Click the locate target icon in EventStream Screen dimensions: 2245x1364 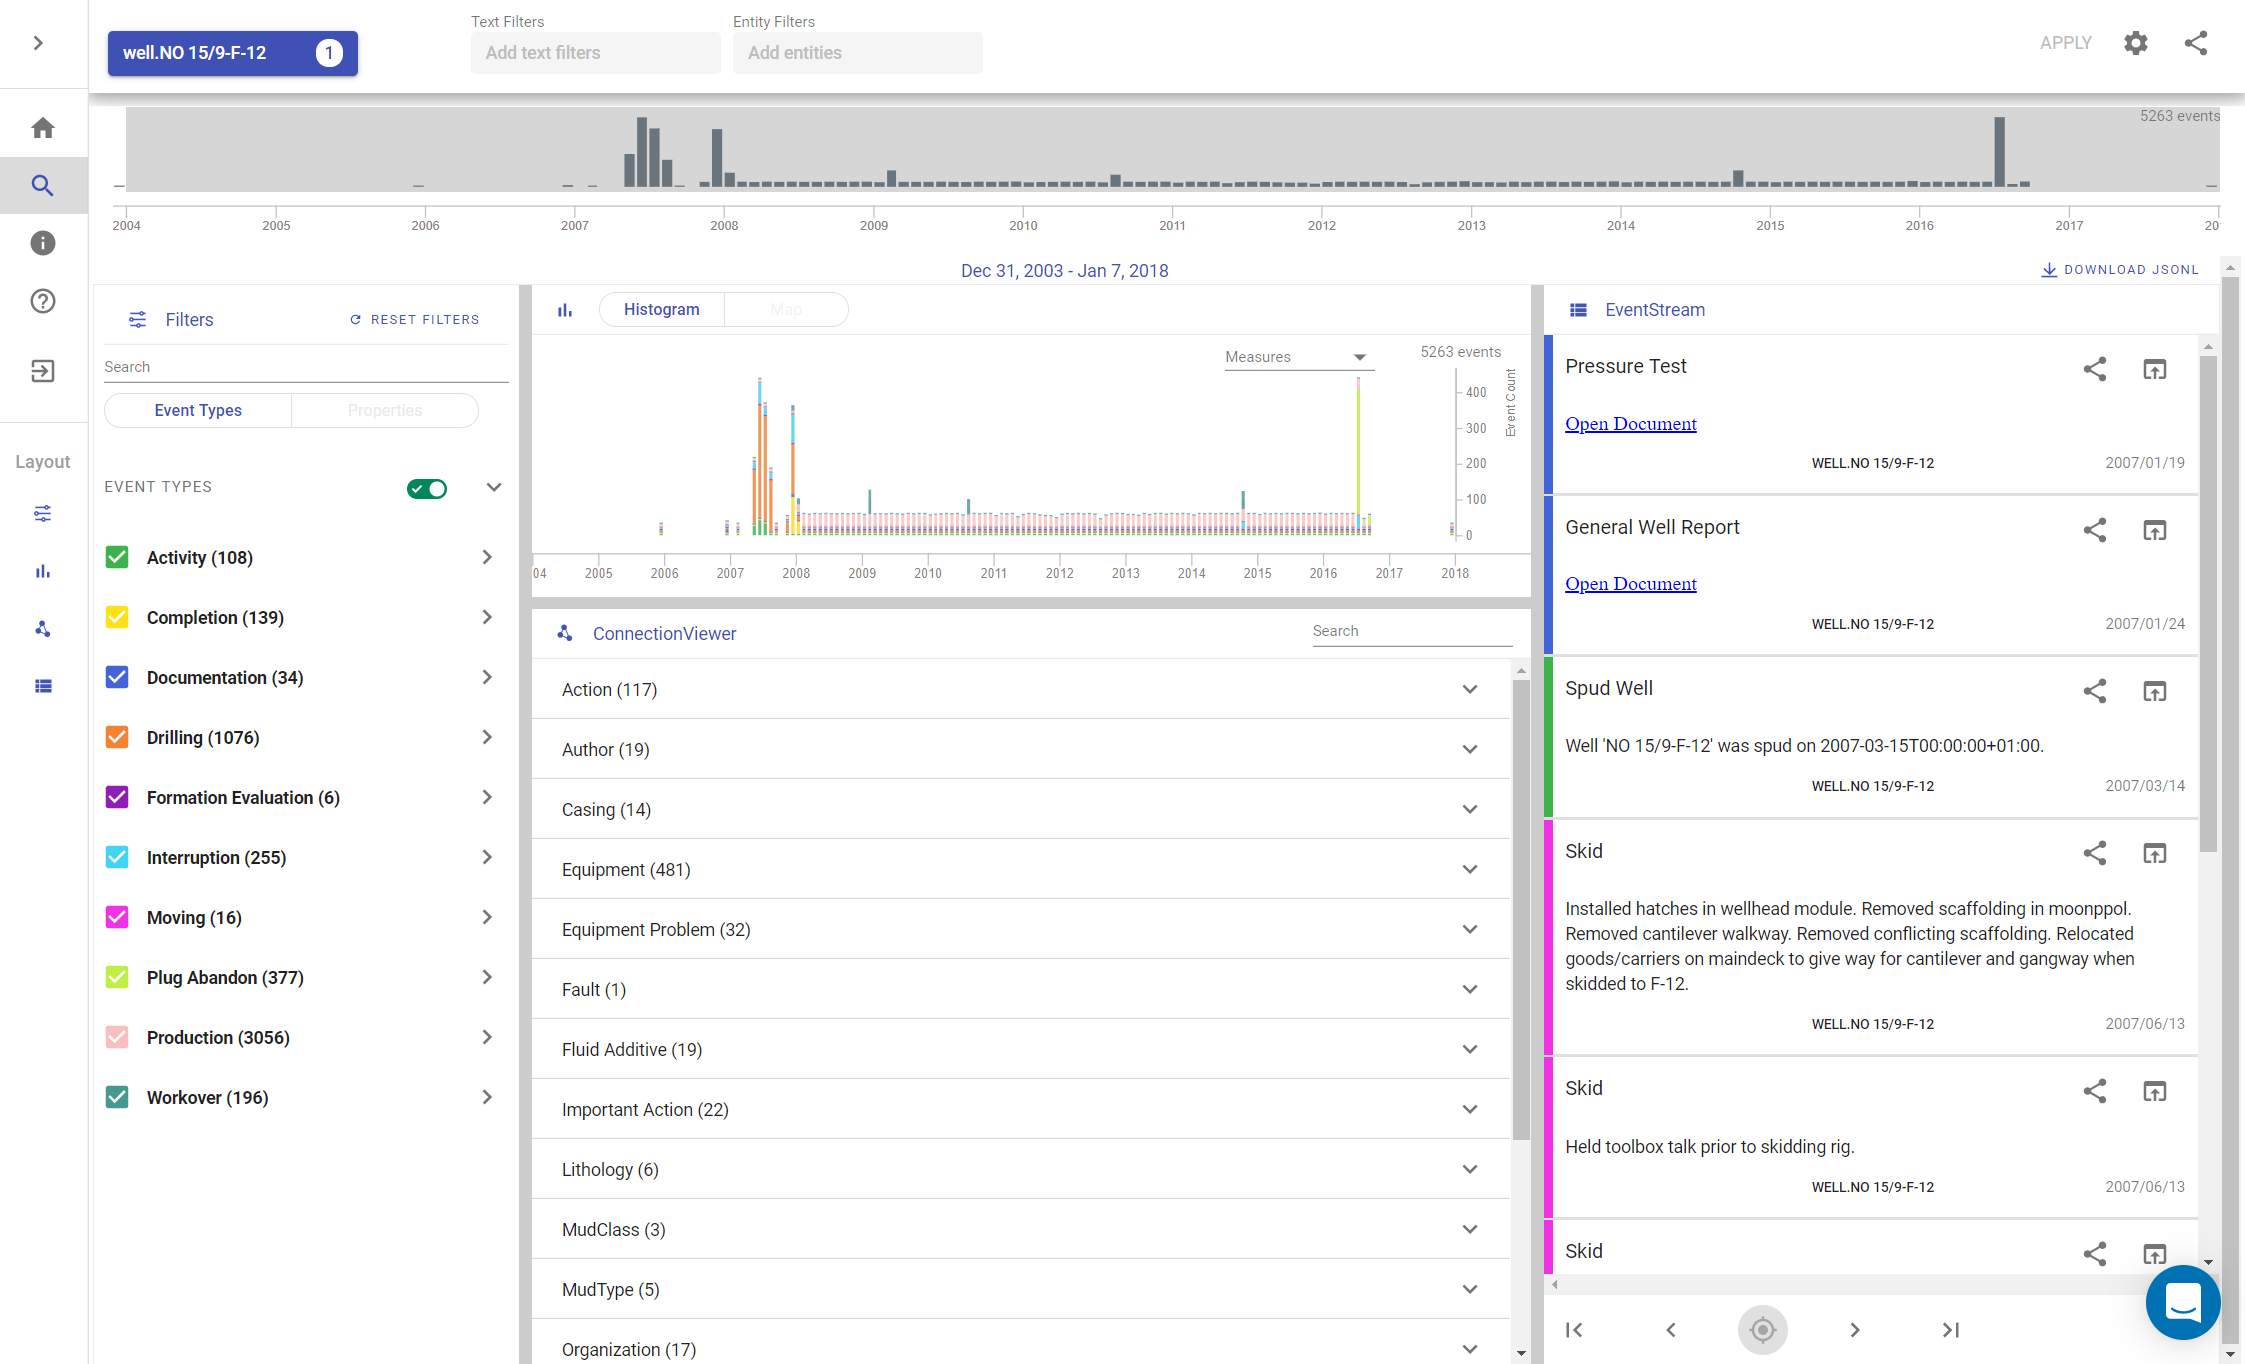1763,1330
